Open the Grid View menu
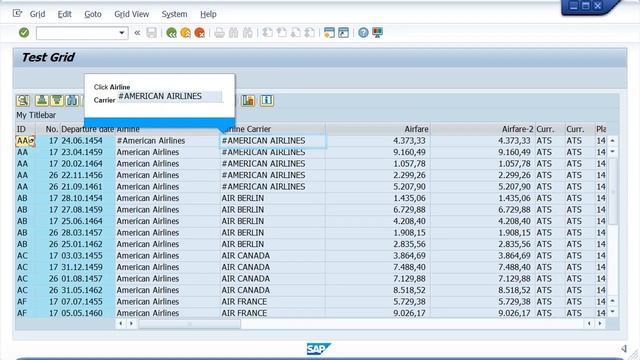 (x=131, y=14)
